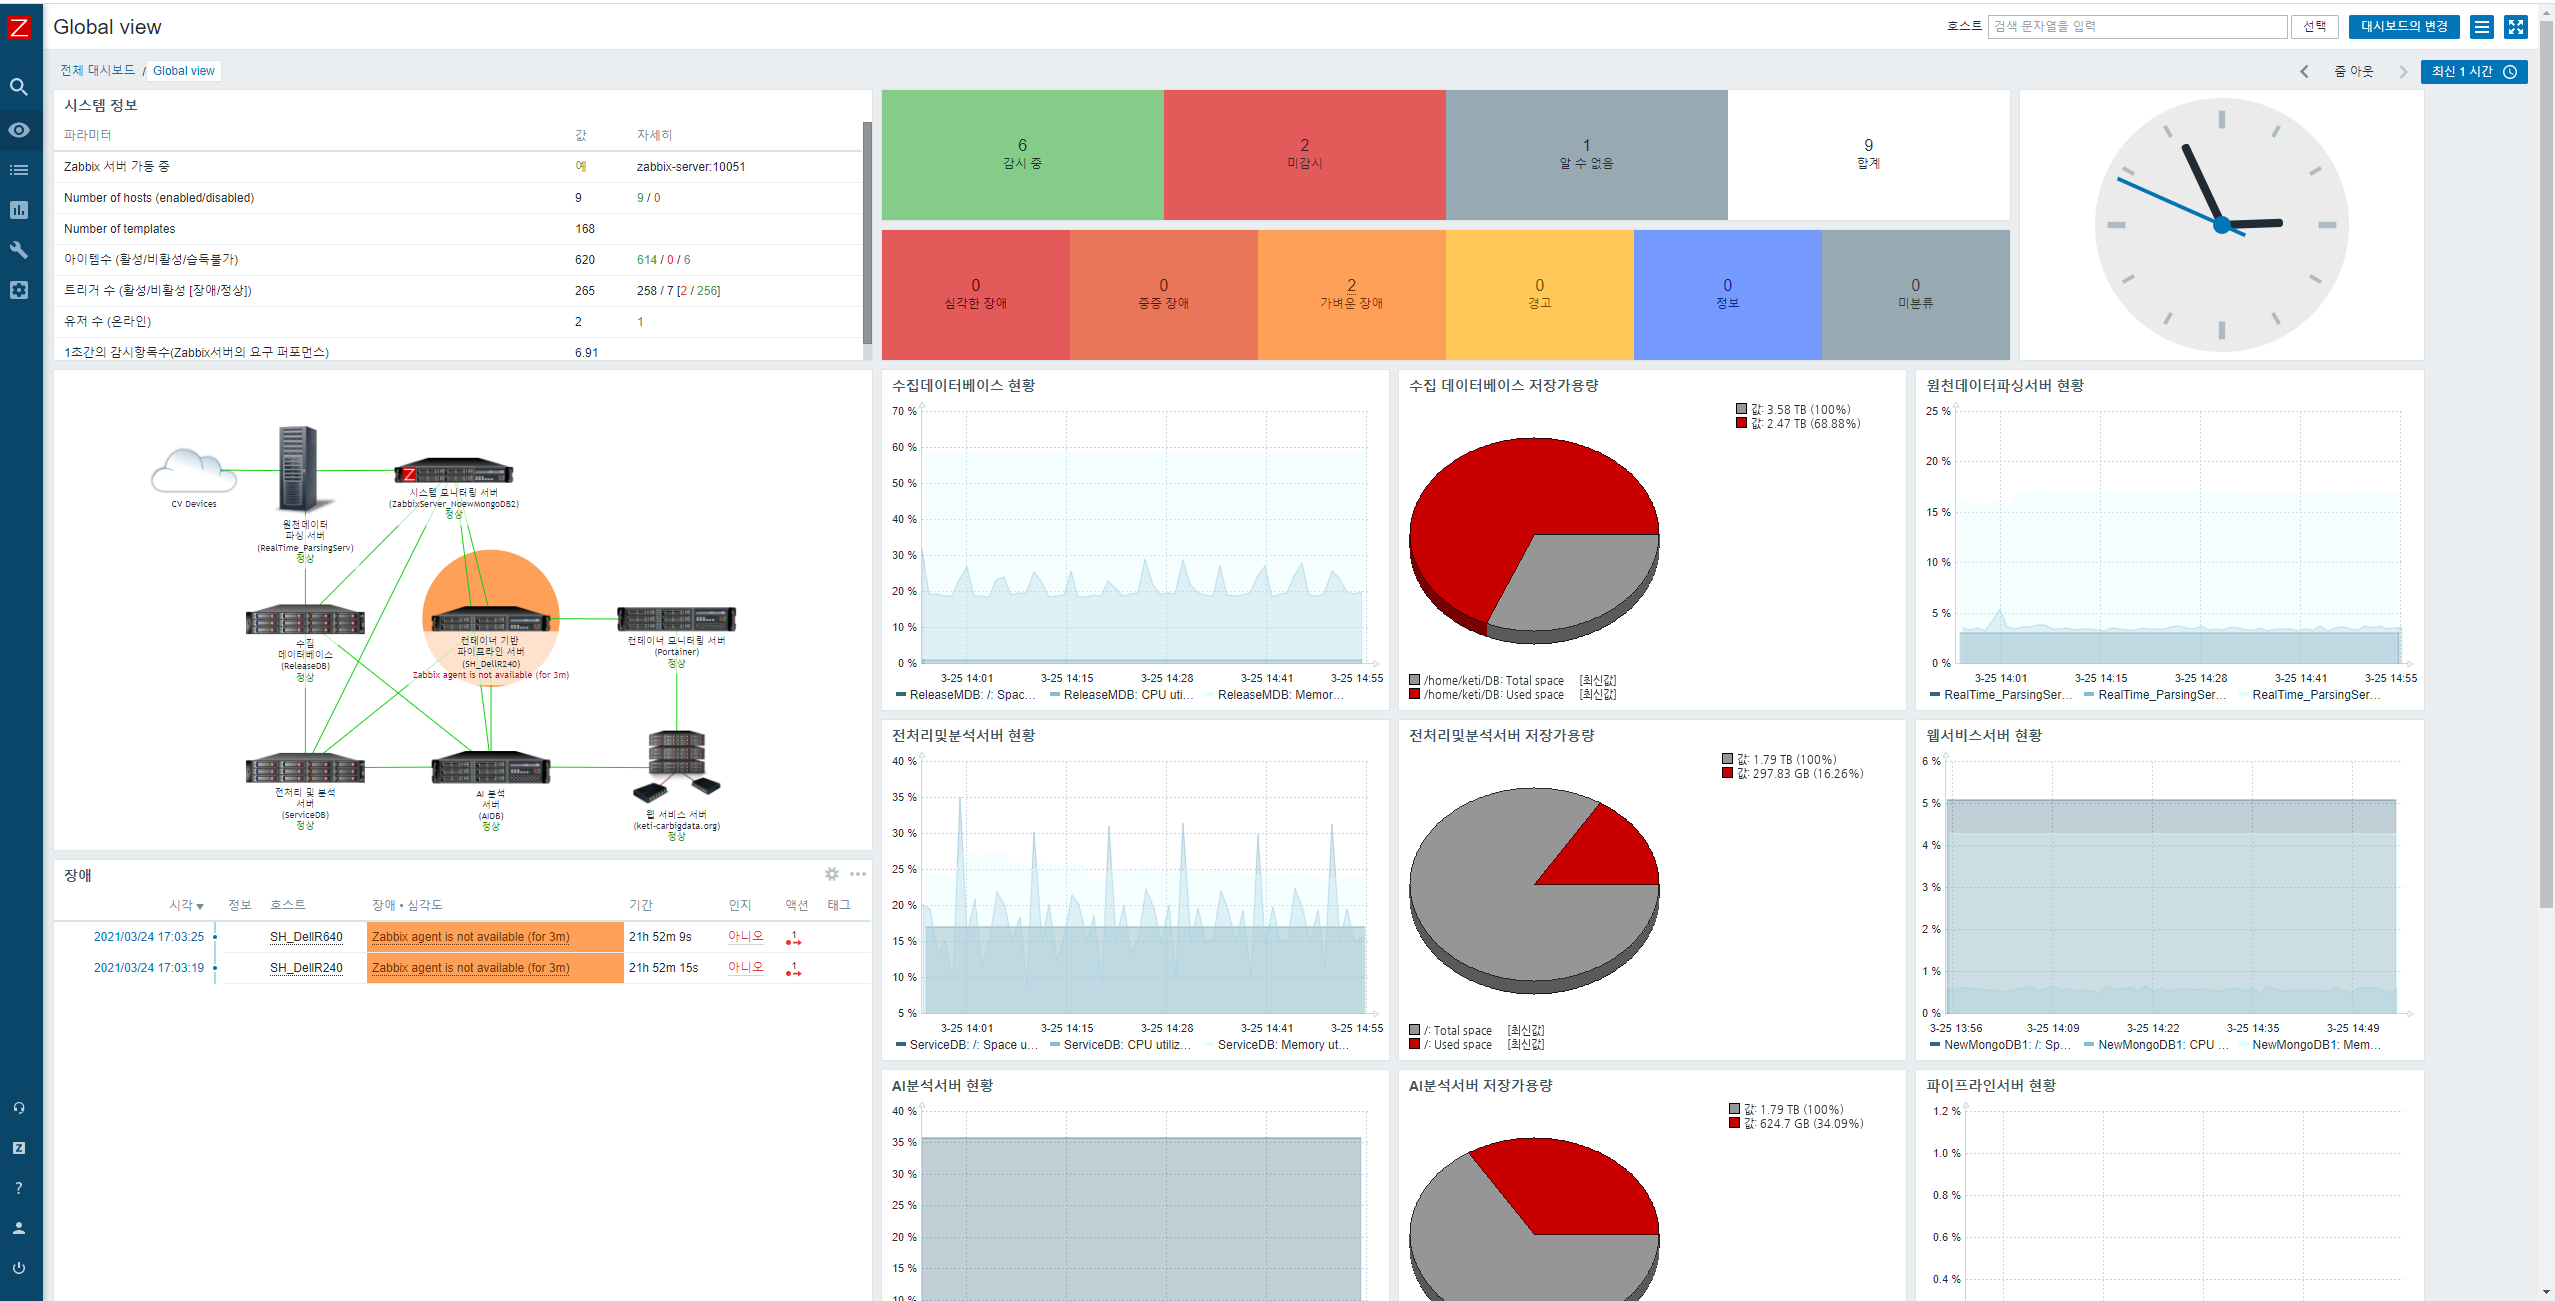Click the host search input field

coord(2136,27)
